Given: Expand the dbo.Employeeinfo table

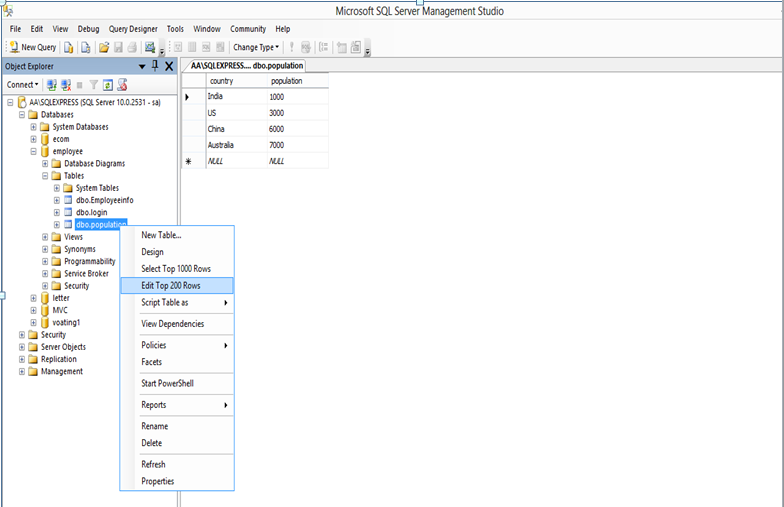Looking at the screenshot, I should pos(56,200).
